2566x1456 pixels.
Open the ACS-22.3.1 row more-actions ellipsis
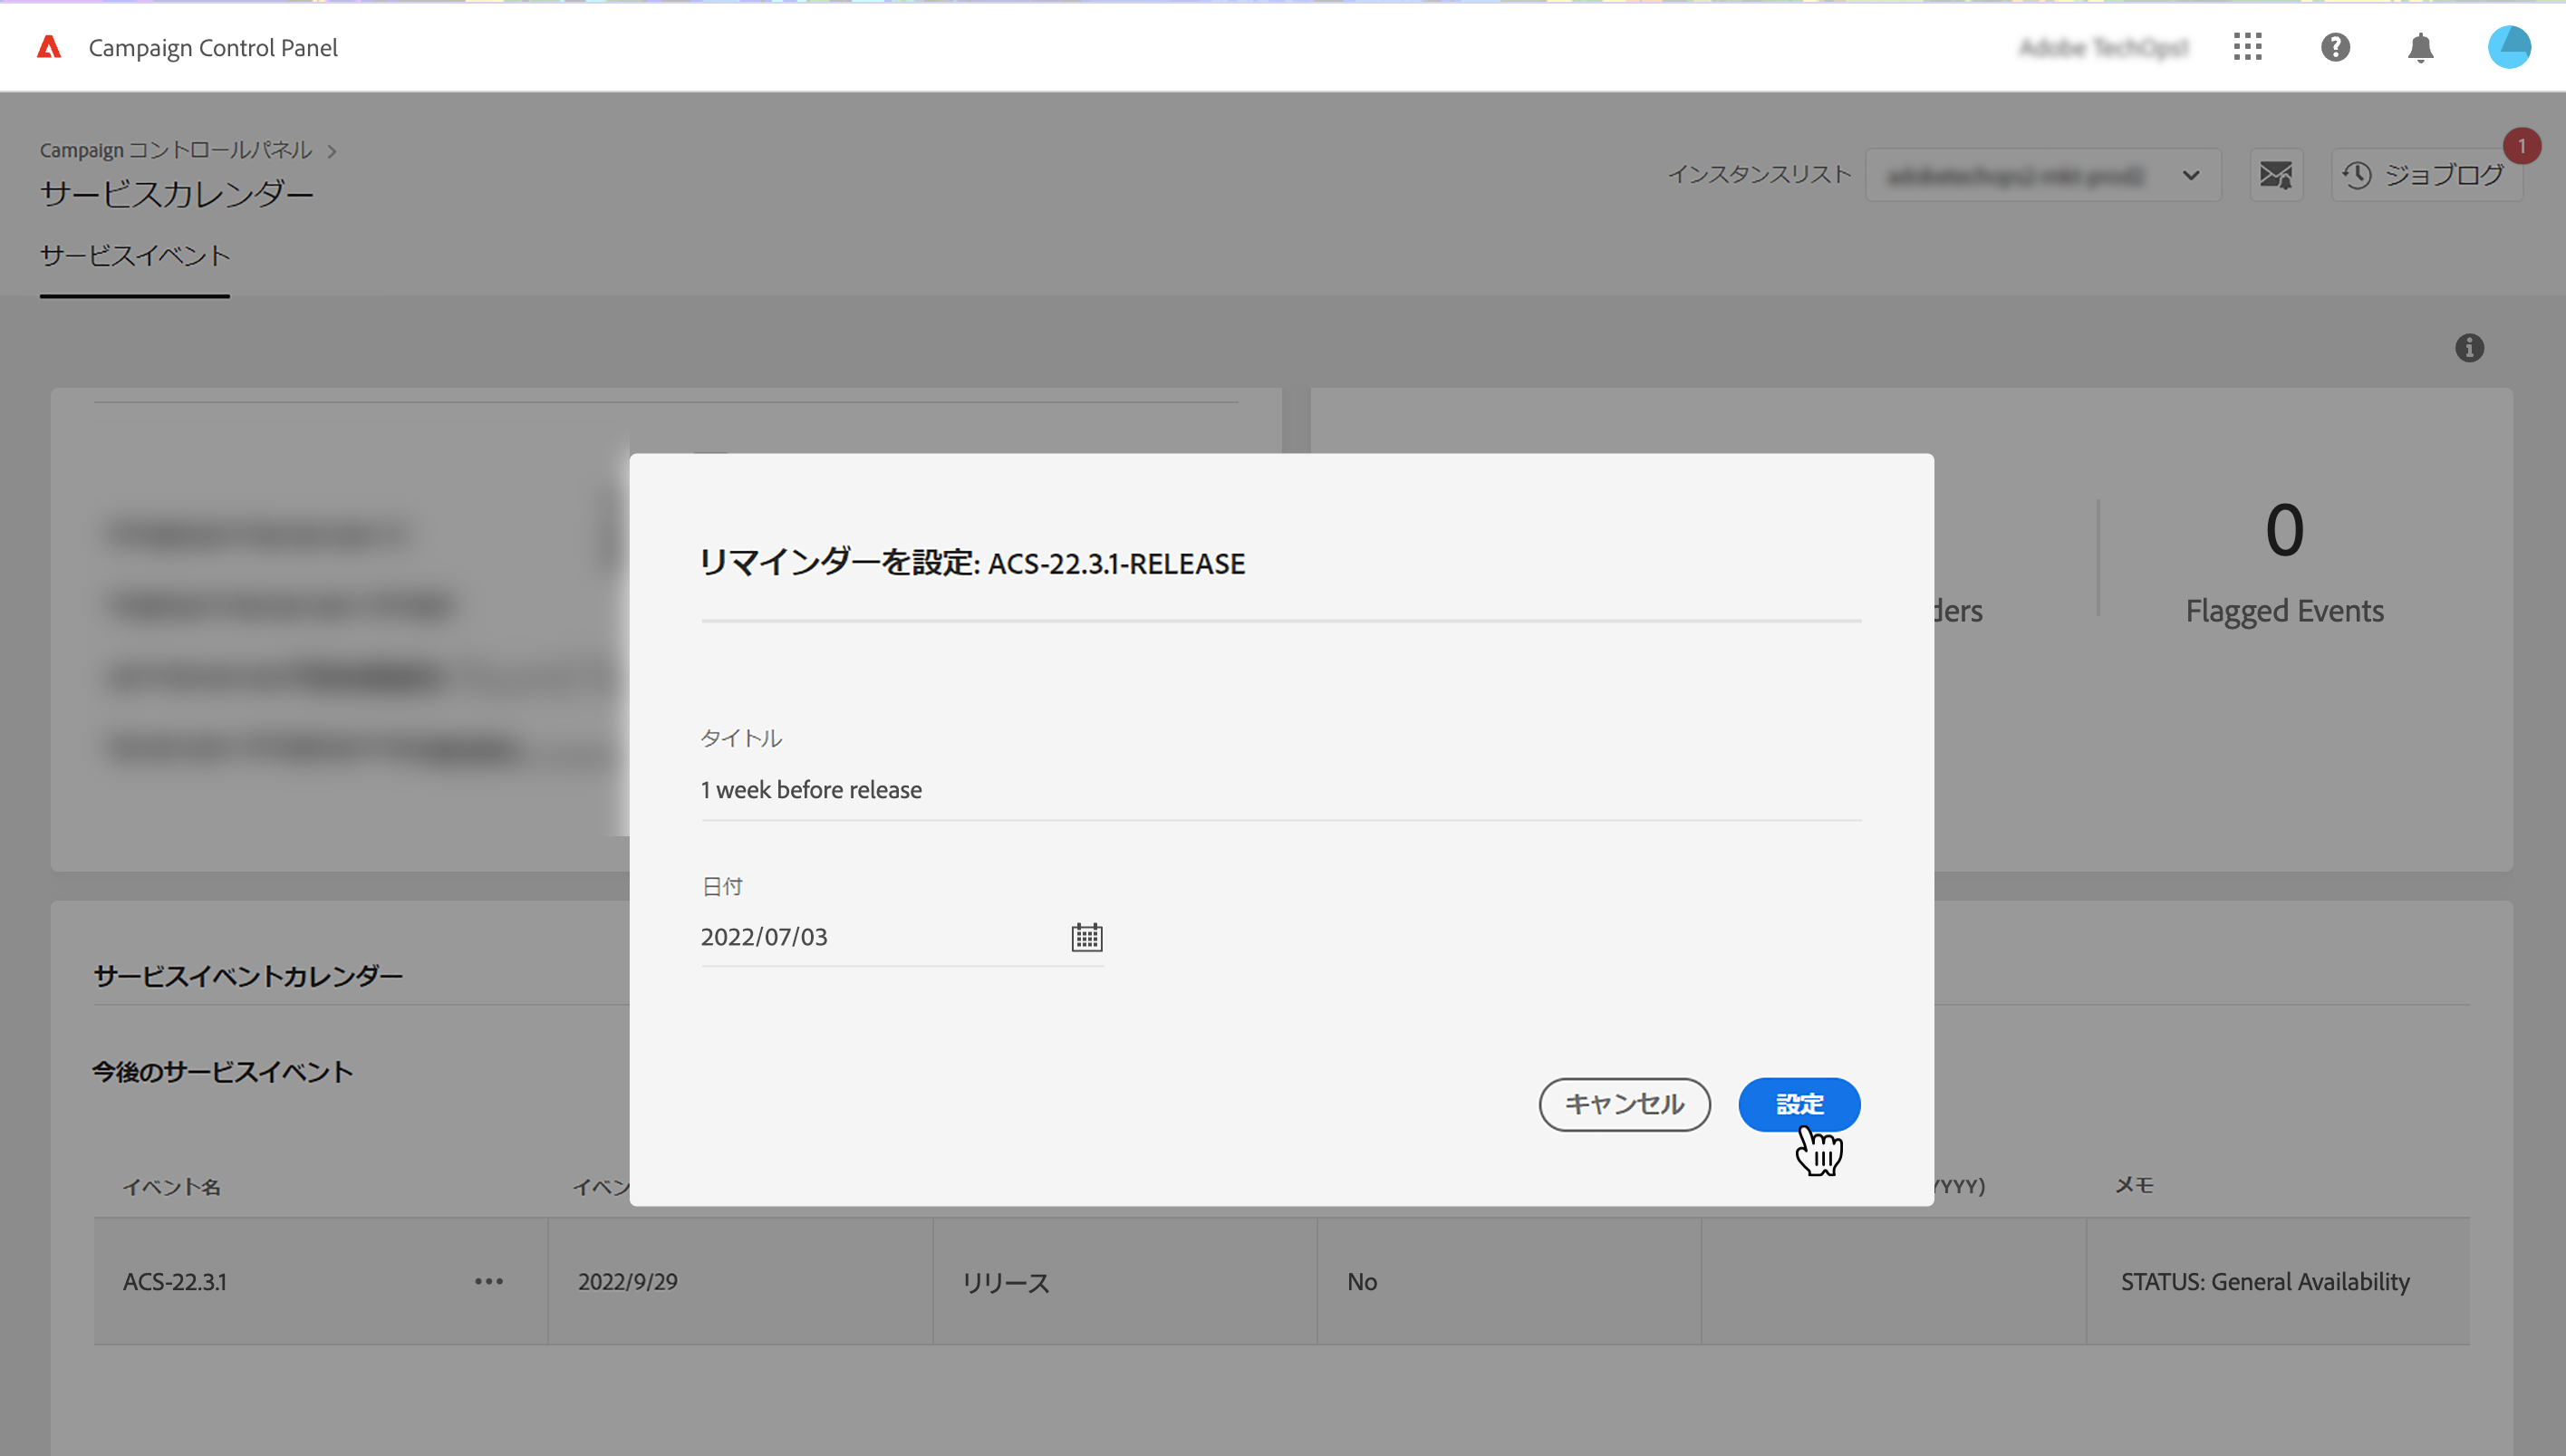click(489, 1281)
